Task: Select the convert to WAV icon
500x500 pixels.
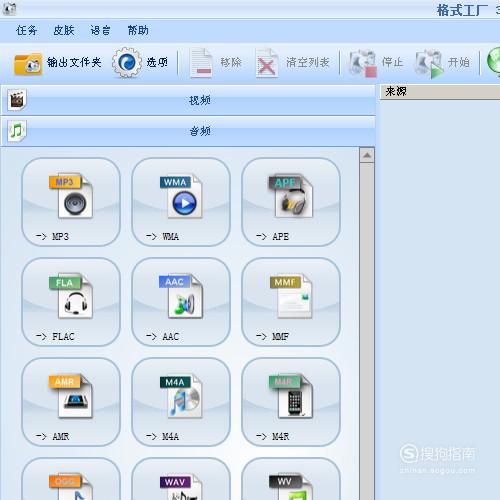Action: point(181,479)
